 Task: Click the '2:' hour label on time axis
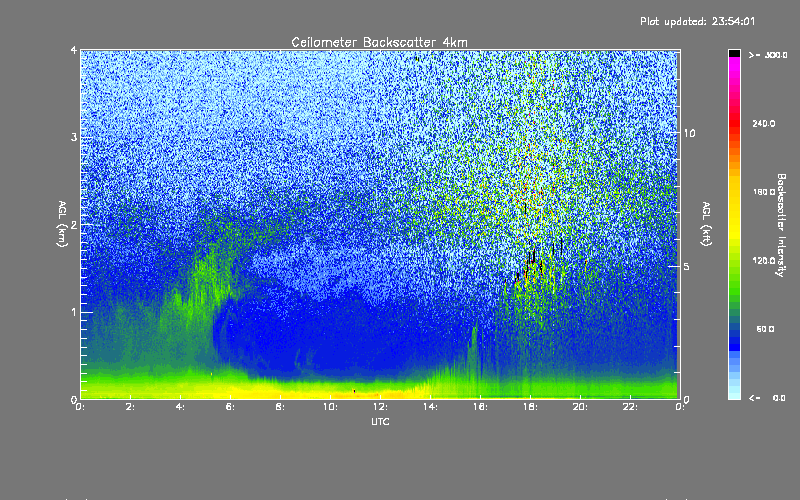click(130, 407)
